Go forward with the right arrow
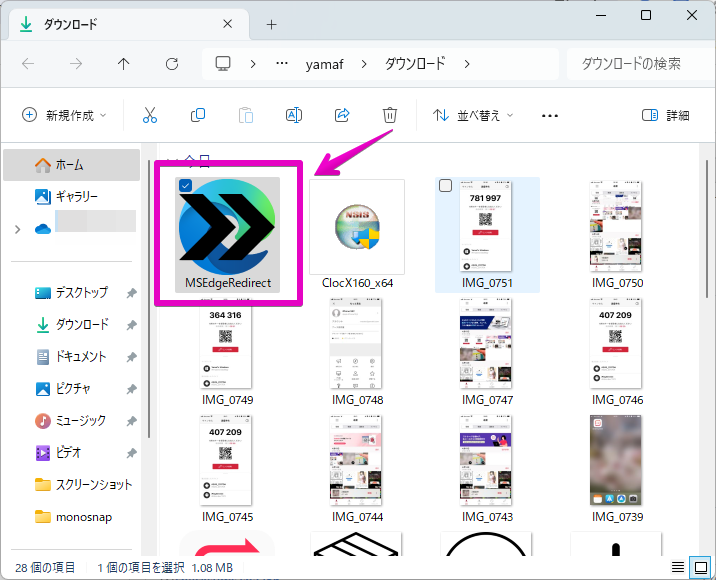 (76, 63)
